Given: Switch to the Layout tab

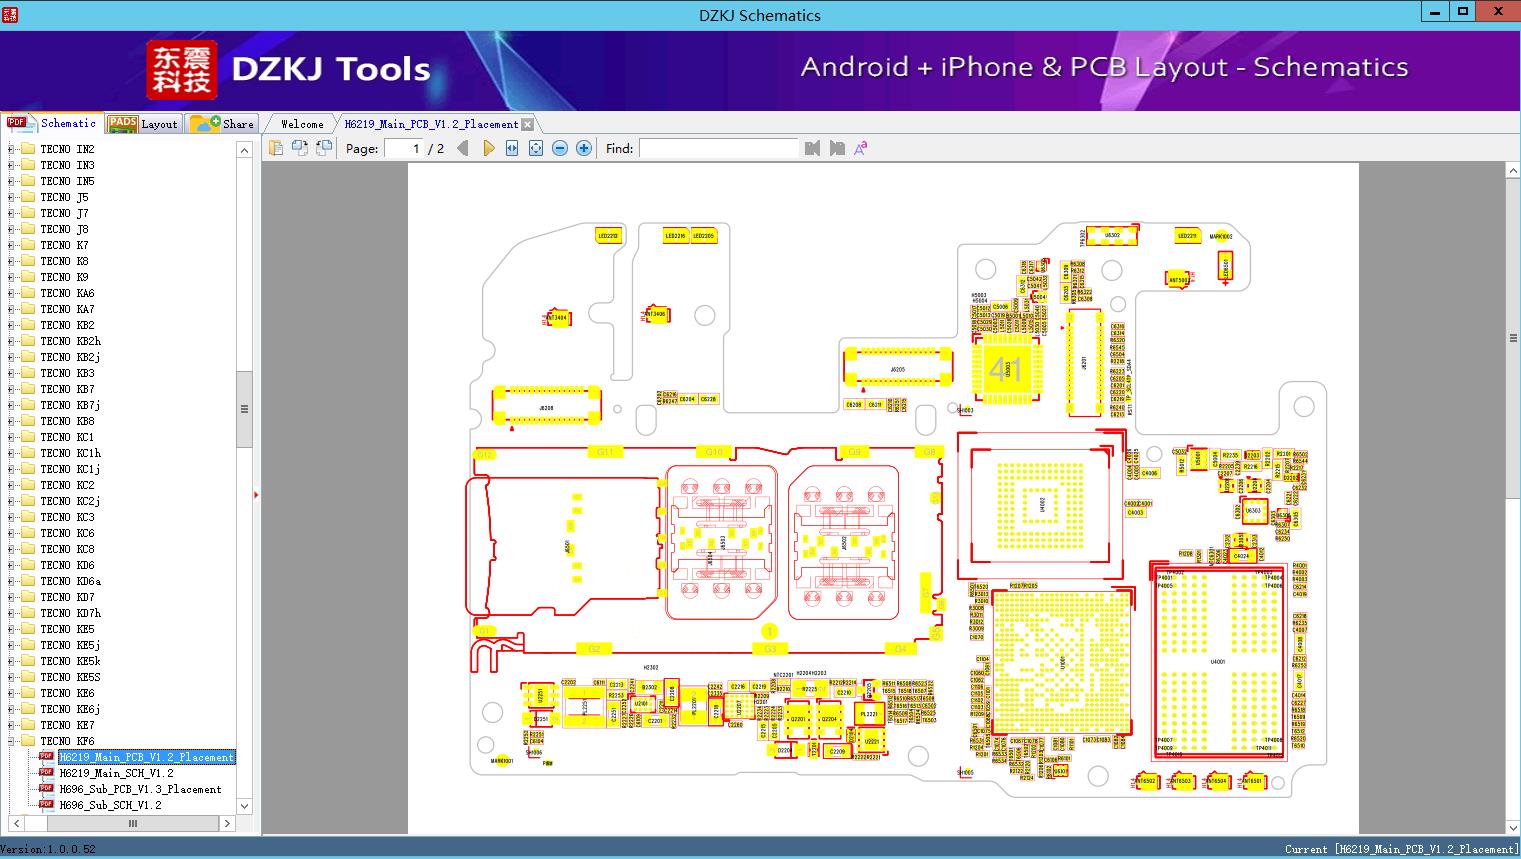Looking at the screenshot, I should [143, 123].
